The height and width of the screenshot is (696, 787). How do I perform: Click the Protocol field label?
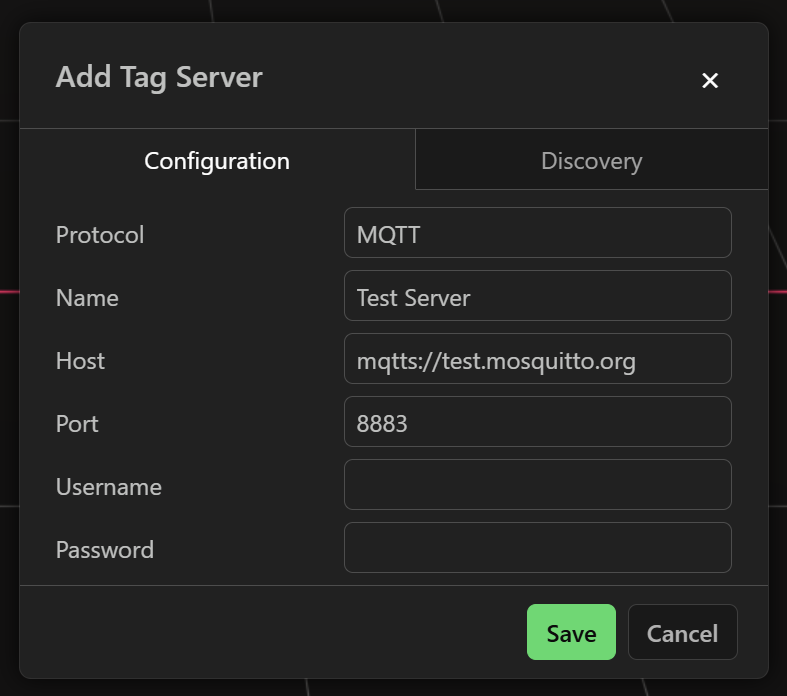pyautogui.click(x=100, y=235)
